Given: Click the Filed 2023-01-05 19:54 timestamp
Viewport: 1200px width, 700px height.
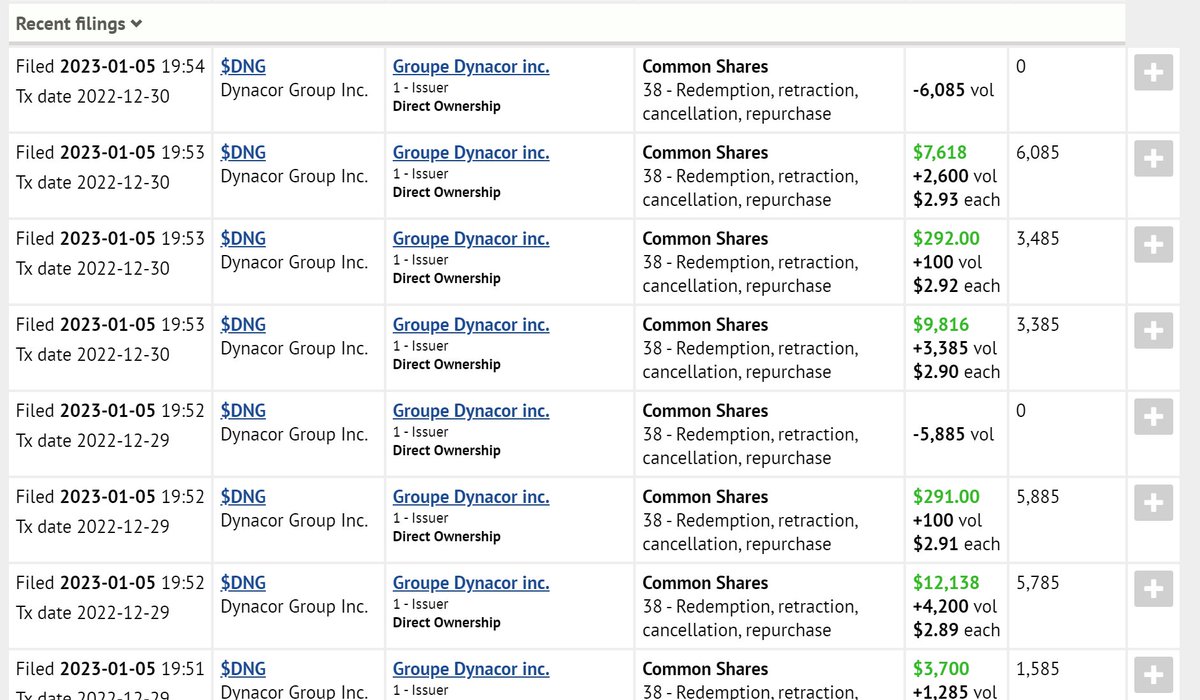Looking at the screenshot, I should 110,67.
